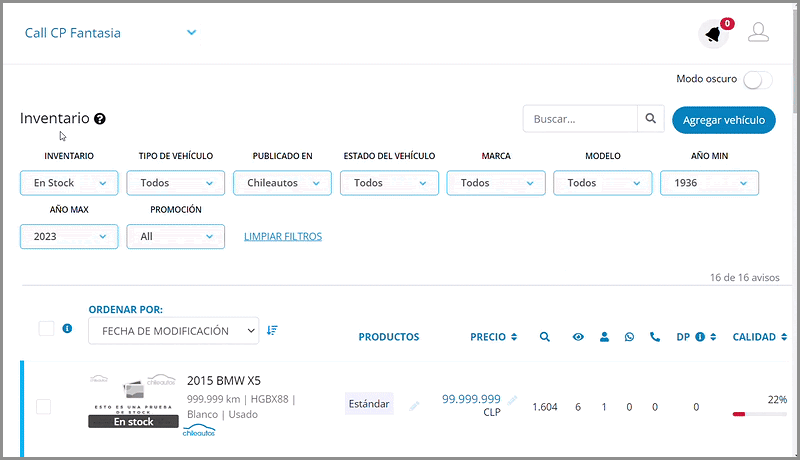The height and width of the screenshot is (460, 800).
Task: Expand the Call CP Fantasia account dropdown
Action: pos(191,33)
